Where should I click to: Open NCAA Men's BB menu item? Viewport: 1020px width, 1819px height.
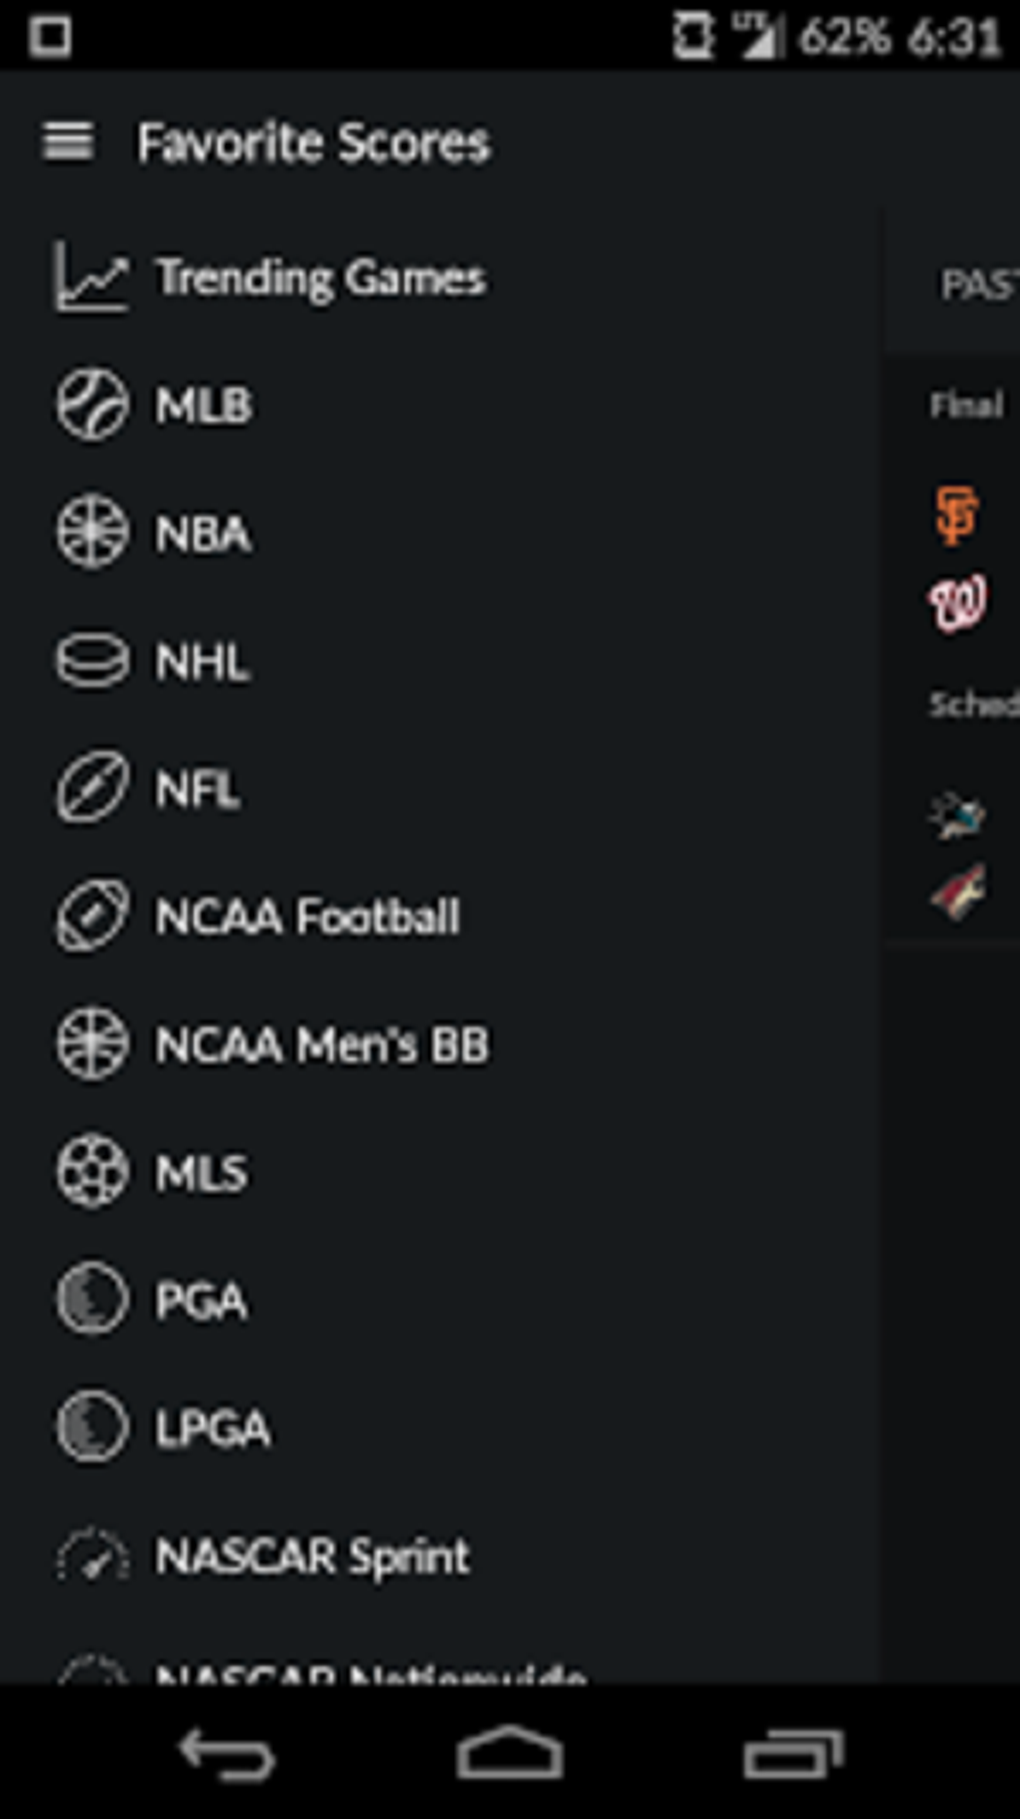(x=321, y=1045)
